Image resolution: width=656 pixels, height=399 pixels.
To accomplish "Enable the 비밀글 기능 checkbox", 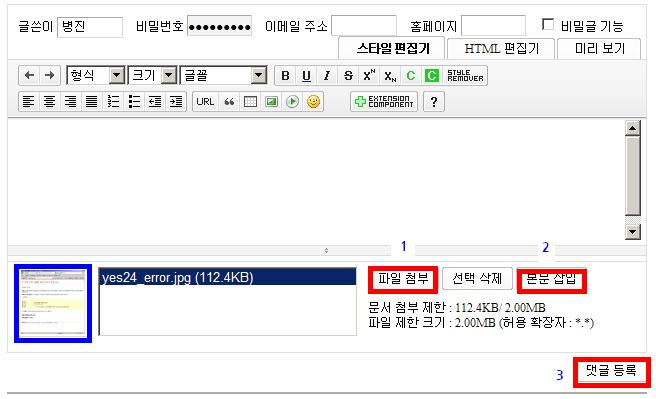I will tap(548, 24).
